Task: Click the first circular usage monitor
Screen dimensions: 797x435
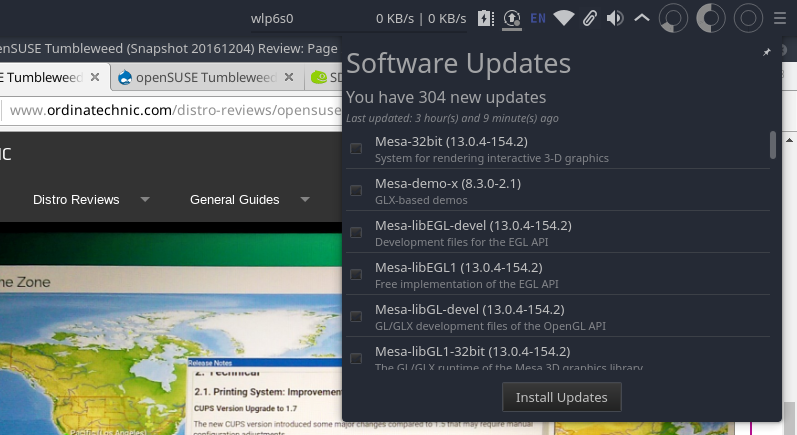Action: pyautogui.click(x=673, y=18)
